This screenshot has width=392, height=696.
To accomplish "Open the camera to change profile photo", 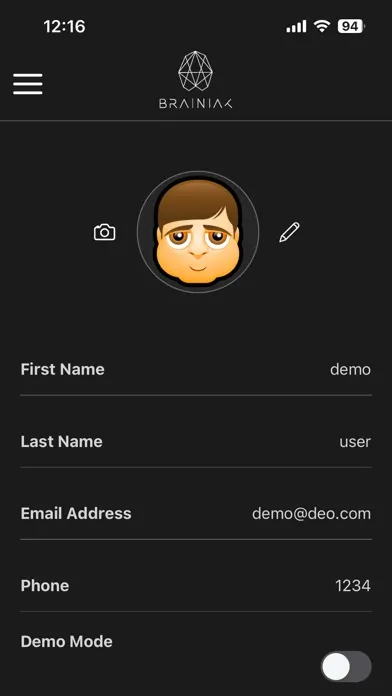I will pyautogui.click(x=104, y=232).
